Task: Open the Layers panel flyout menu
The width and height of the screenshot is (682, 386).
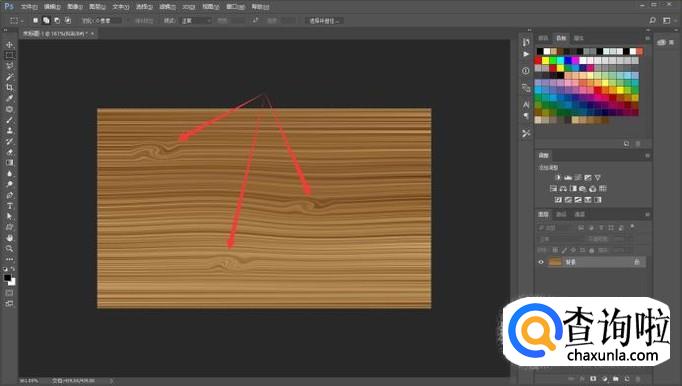Action: [647, 215]
